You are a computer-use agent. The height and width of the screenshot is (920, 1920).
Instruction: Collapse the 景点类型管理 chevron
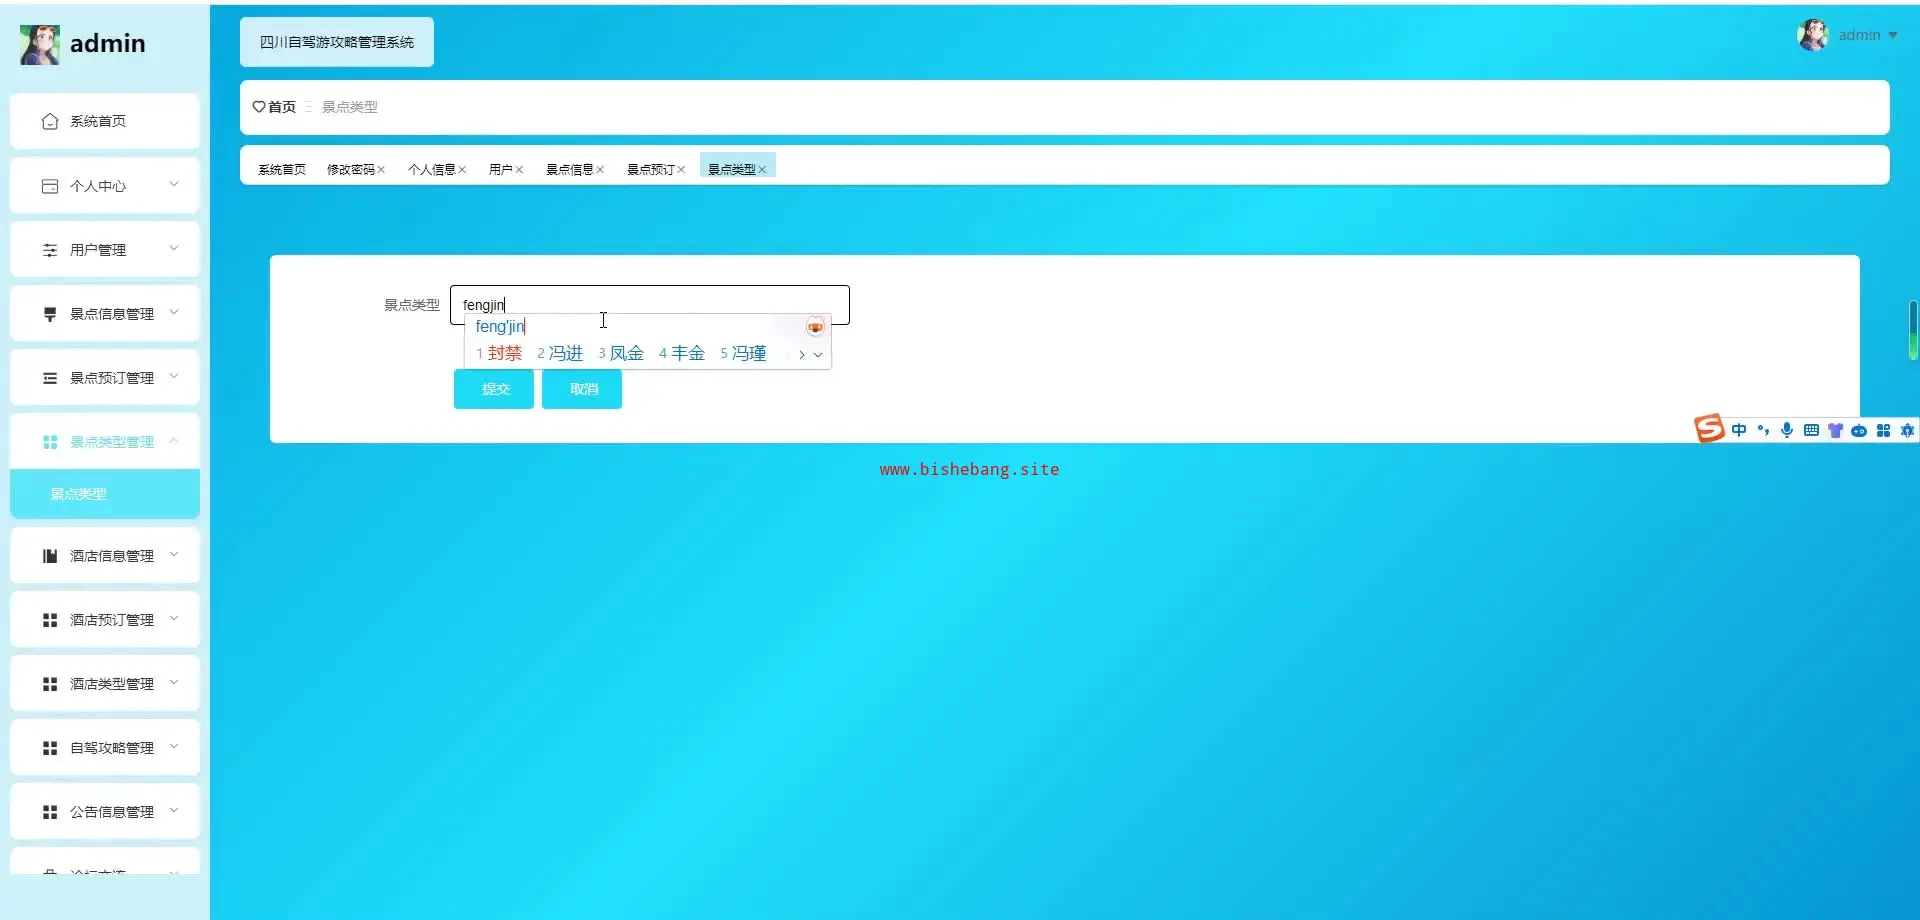coord(174,441)
